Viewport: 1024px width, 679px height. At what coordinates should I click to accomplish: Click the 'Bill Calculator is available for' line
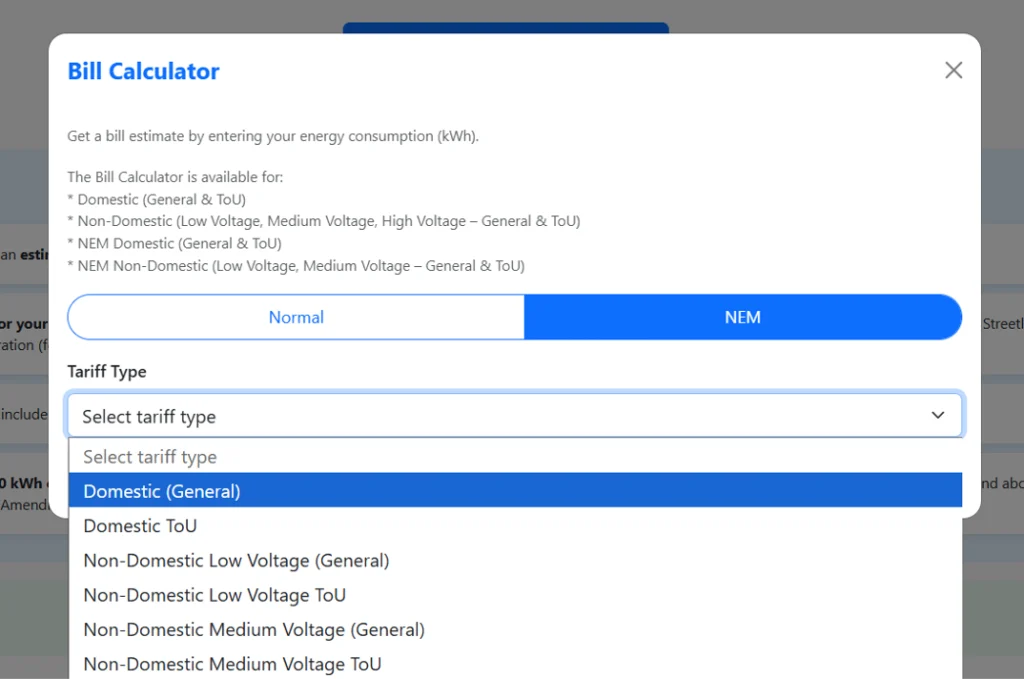pyautogui.click(x=175, y=177)
